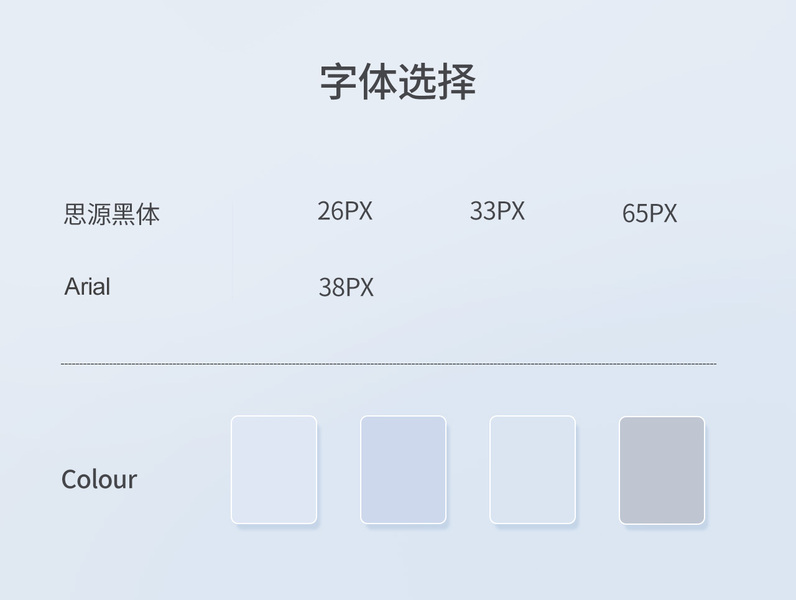Screen dimensions: 796x600
Task: Select the Arial font label
Action: pos(87,287)
